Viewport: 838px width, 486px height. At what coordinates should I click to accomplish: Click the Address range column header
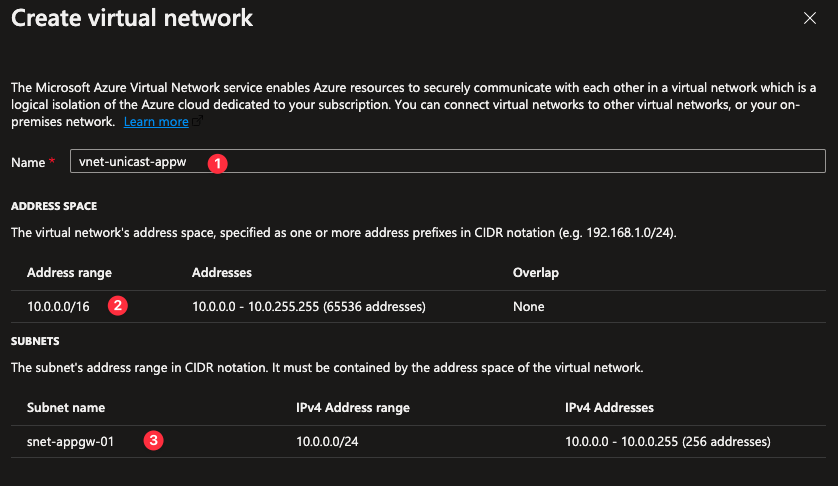(x=69, y=272)
